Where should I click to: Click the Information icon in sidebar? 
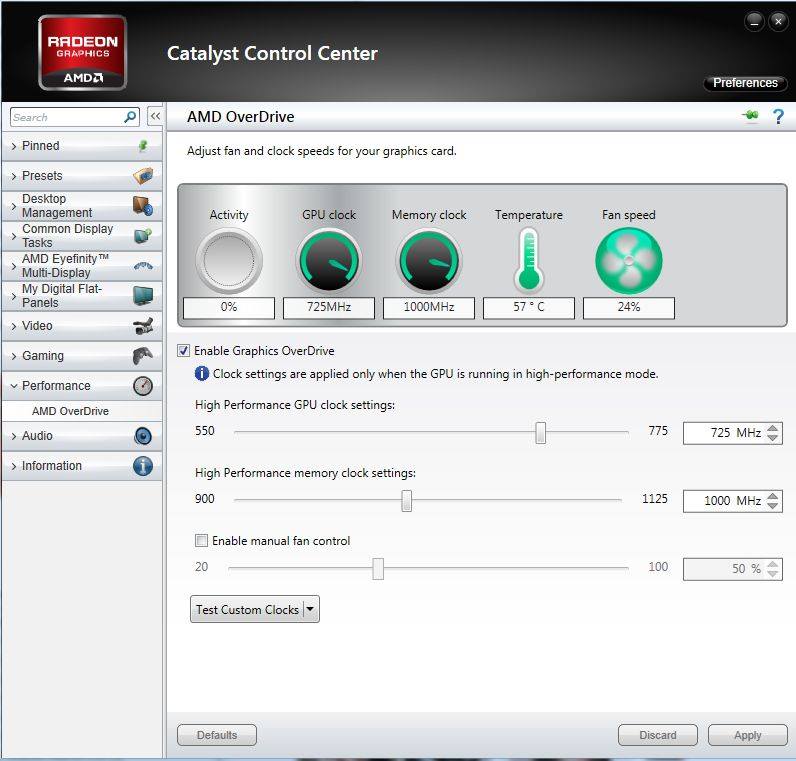[x=143, y=466]
